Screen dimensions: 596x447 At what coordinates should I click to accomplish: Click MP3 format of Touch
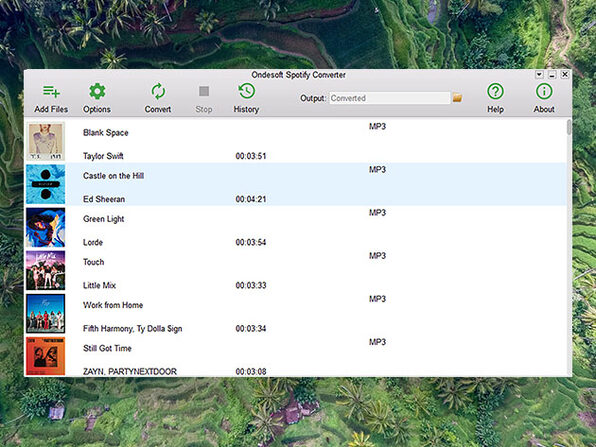[x=377, y=256]
